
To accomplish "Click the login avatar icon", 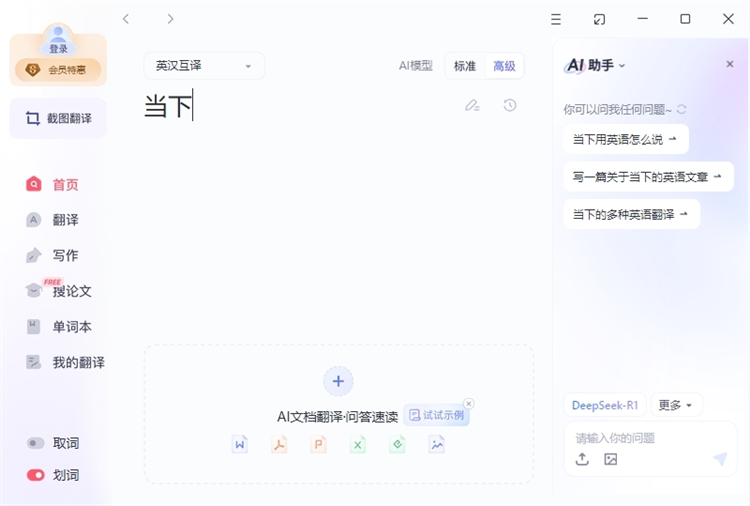I will [58, 34].
